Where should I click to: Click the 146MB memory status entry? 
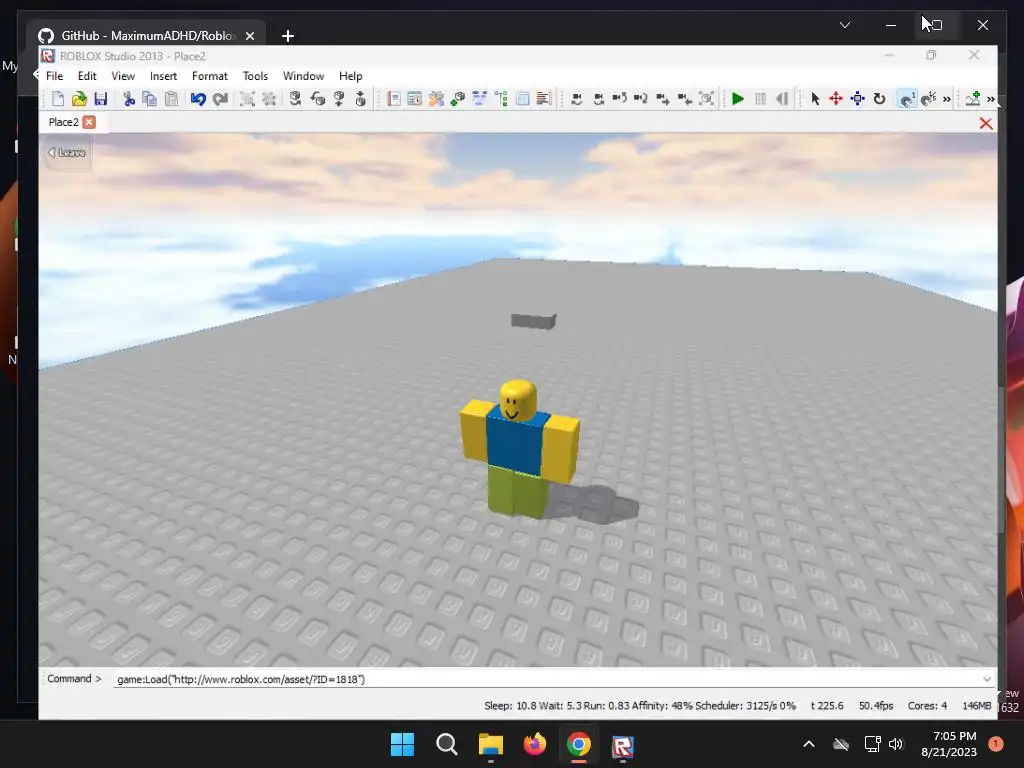click(976, 705)
